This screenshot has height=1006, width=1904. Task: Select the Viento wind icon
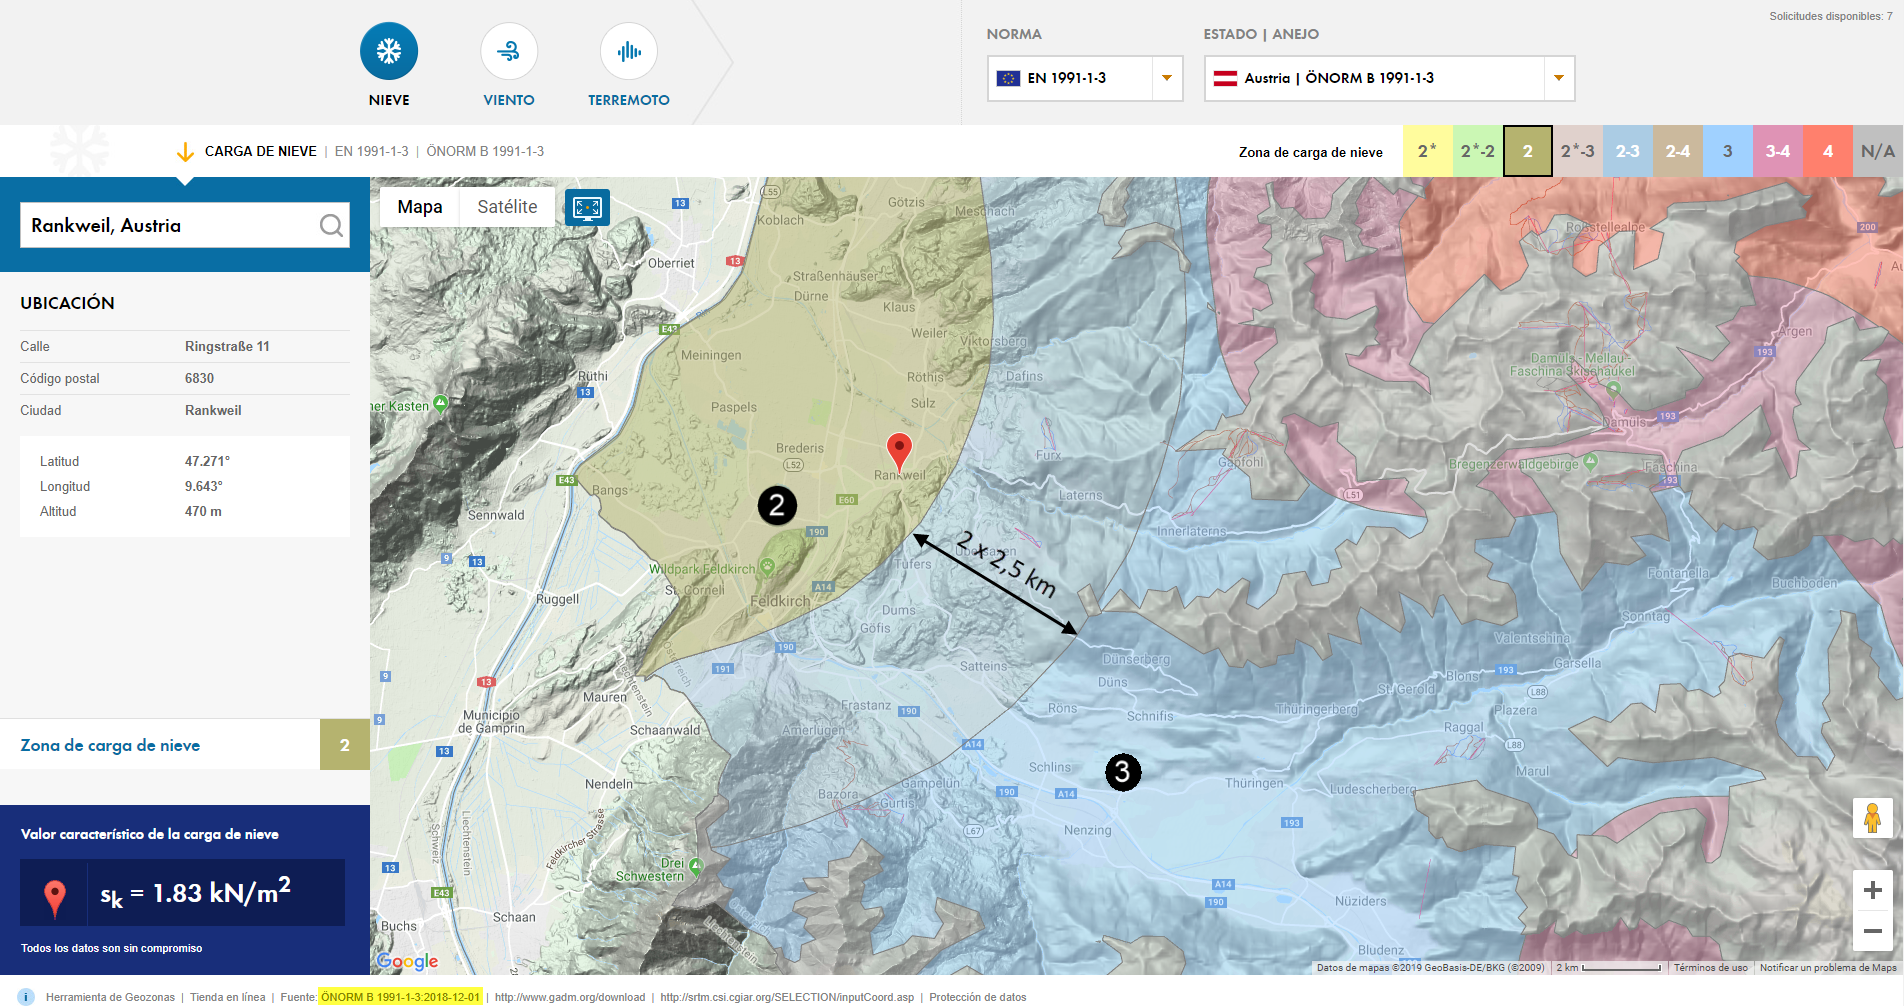pos(509,51)
